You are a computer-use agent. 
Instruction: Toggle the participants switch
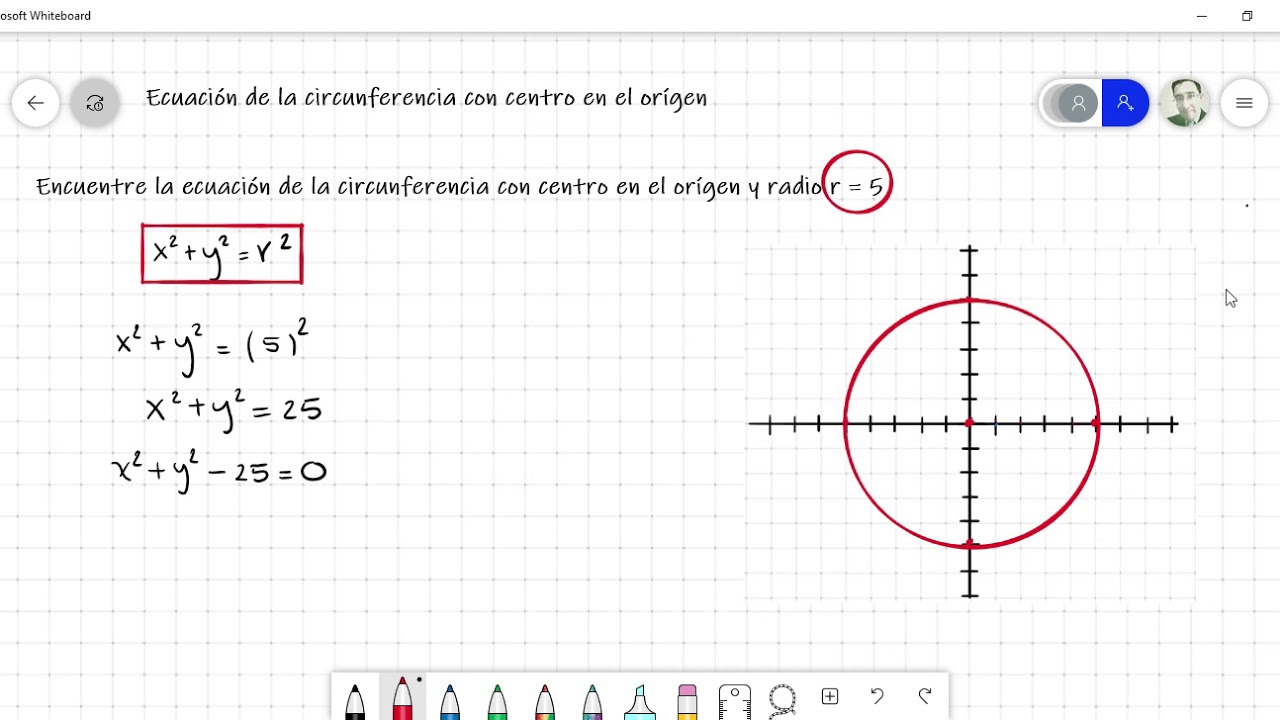pyautogui.click(x=1071, y=103)
